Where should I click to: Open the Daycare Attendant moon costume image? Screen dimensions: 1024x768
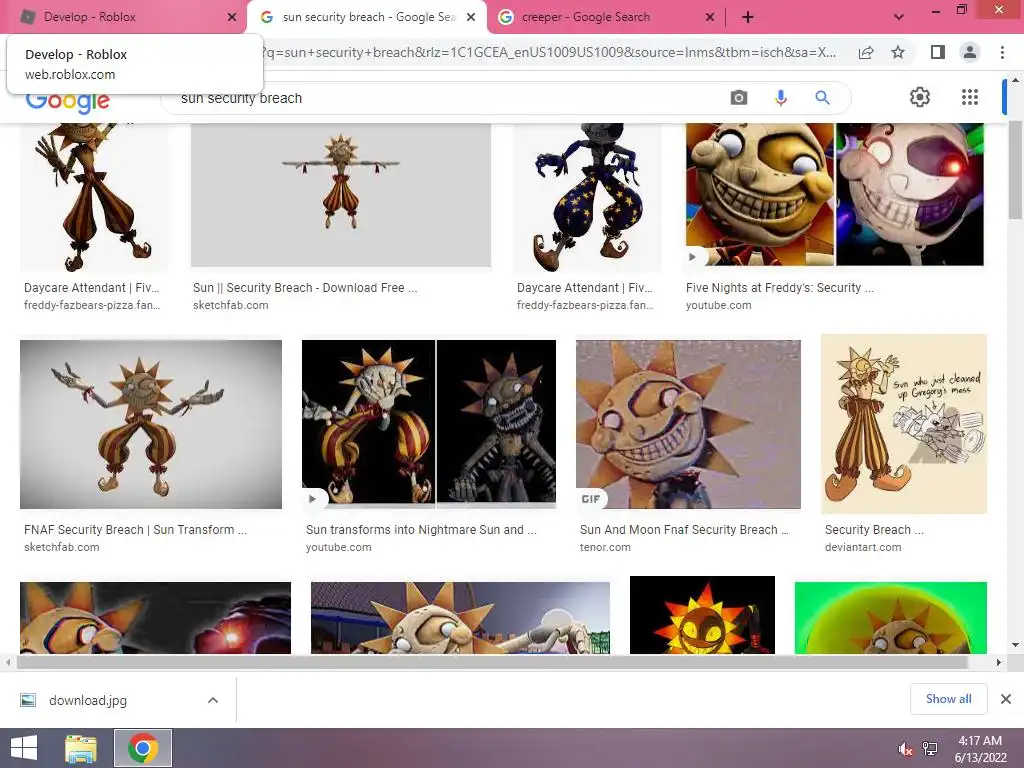pyautogui.click(x=587, y=197)
